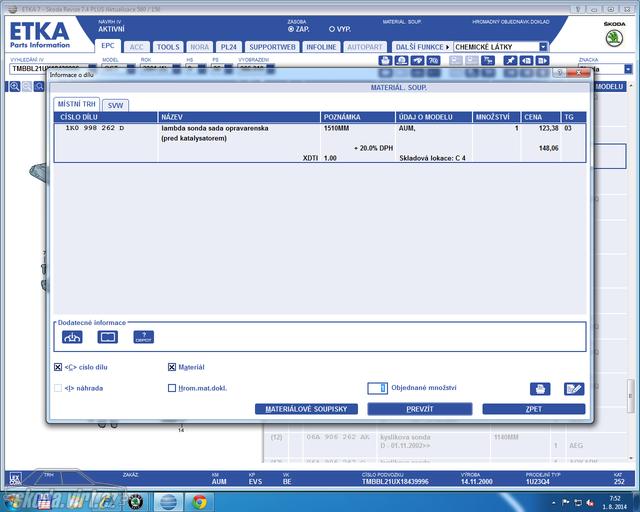This screenshot has height=512, width=640.
Task: Click the third magnifier fit-zoom icon
Action: (x=39, y=87)
